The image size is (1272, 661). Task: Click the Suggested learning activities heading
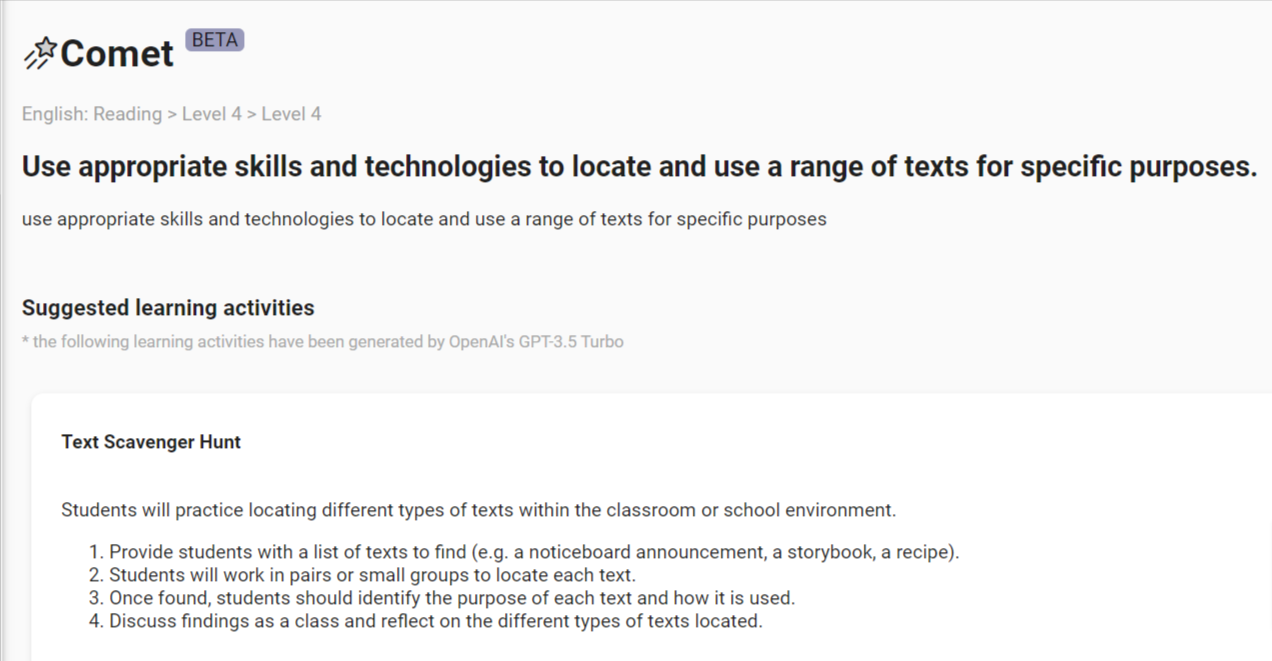coord(168,307)
